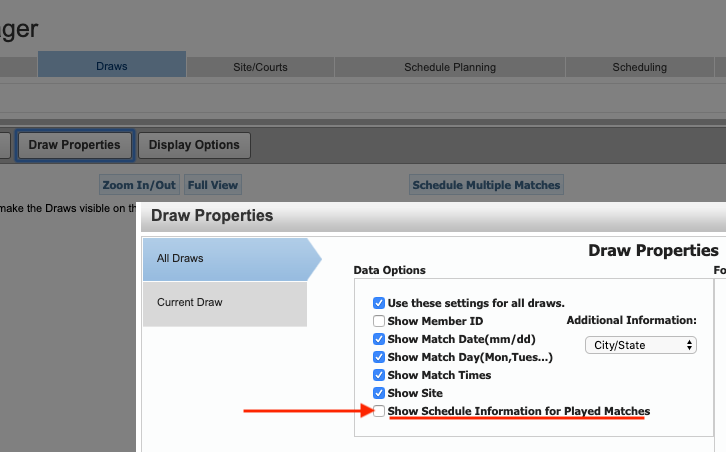Open the City/State Additional Information dropdown
Screen dimensions: 726x452
[641, 345]
